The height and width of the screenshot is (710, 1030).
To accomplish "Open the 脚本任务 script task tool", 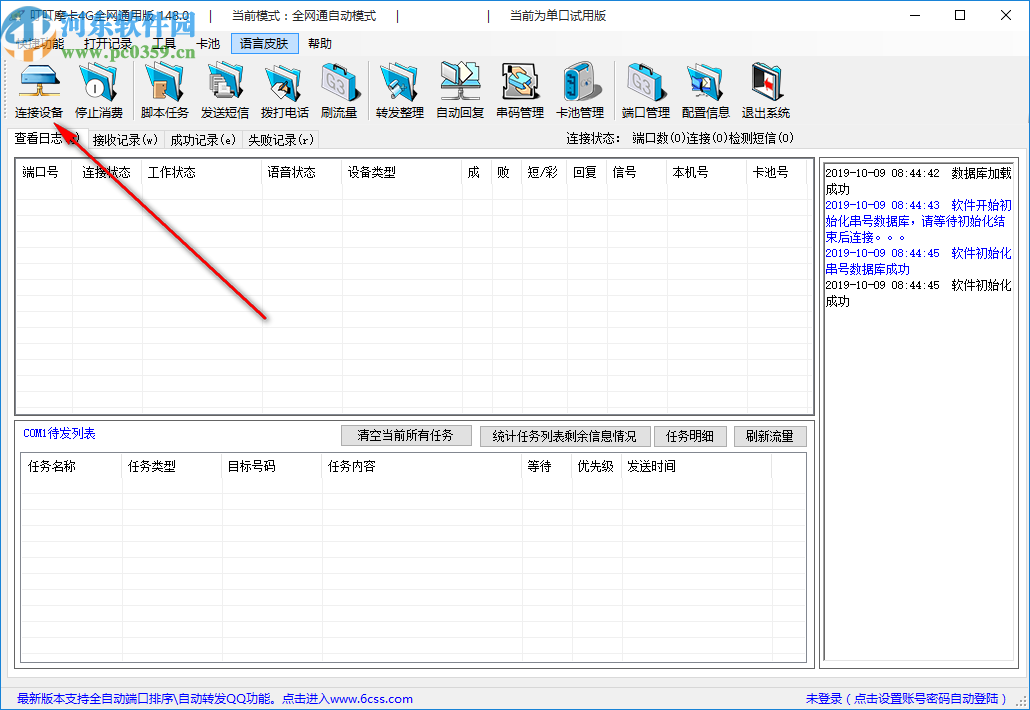I will click(164, 91).
